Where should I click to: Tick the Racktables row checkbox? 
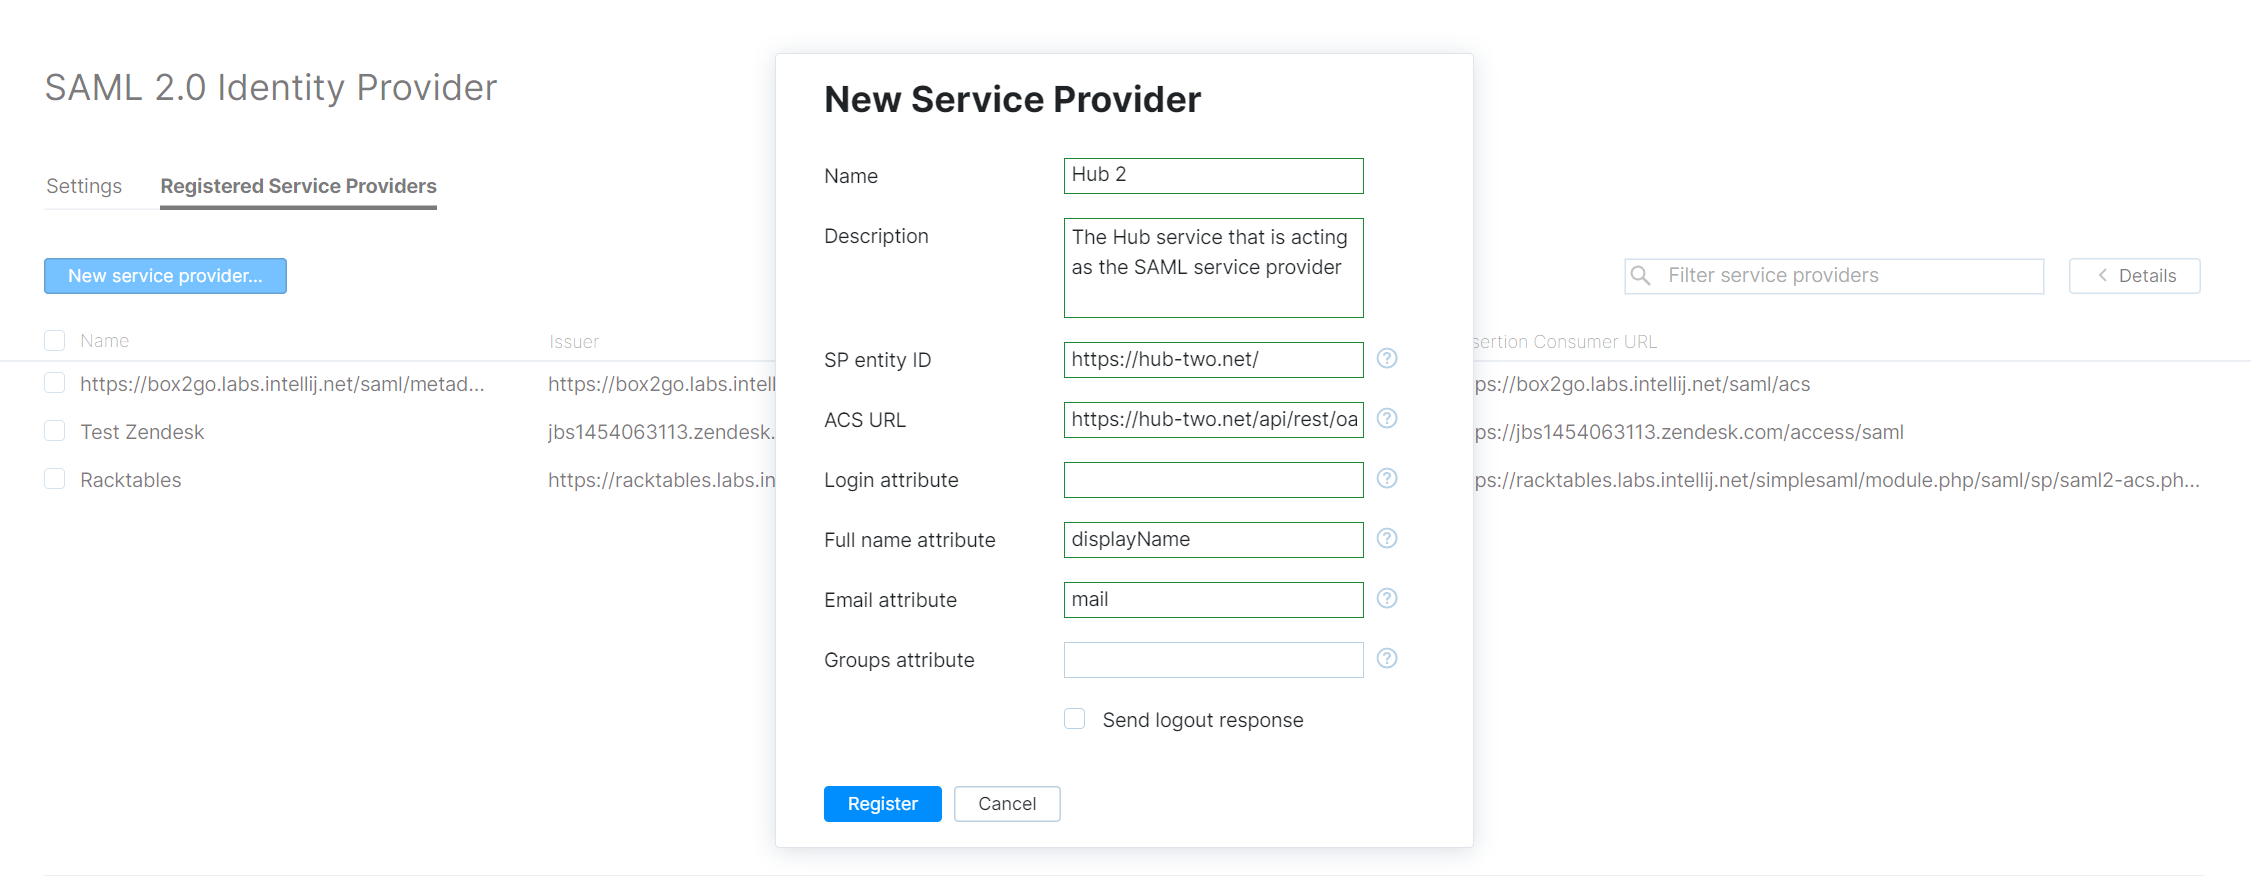click(x=55, y=479)
